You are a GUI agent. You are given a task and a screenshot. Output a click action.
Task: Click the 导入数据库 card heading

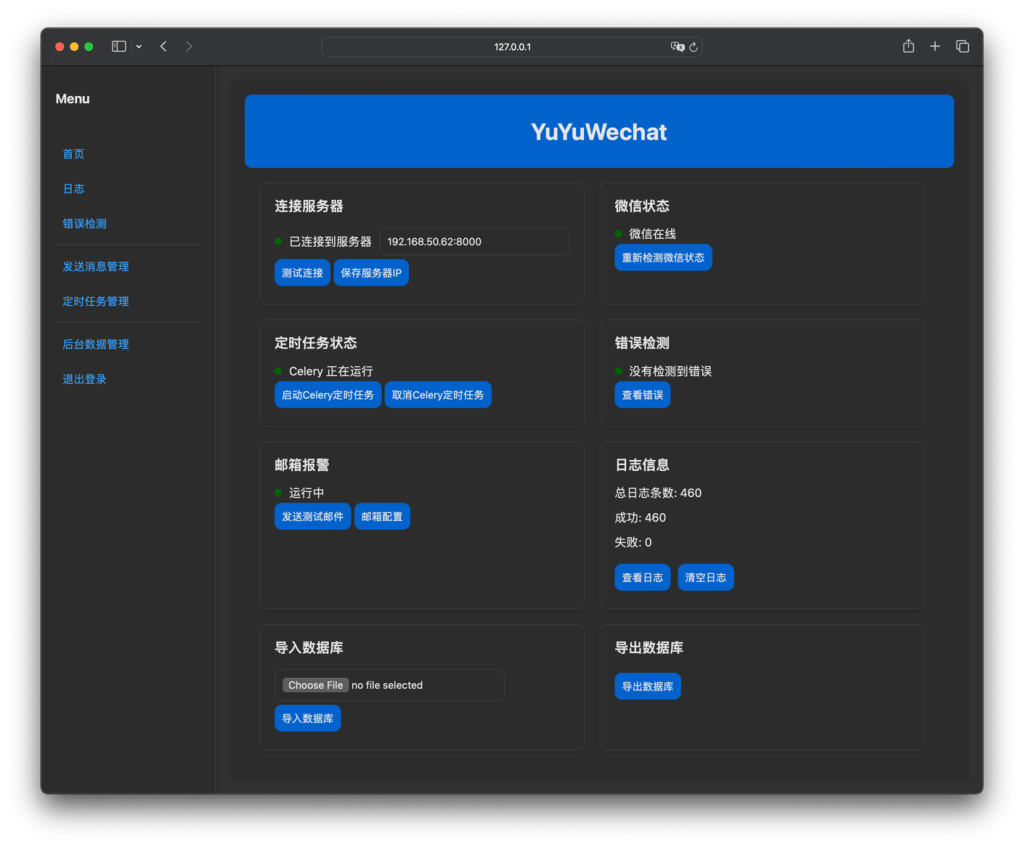pyautogui.click(x=308, y=647)
